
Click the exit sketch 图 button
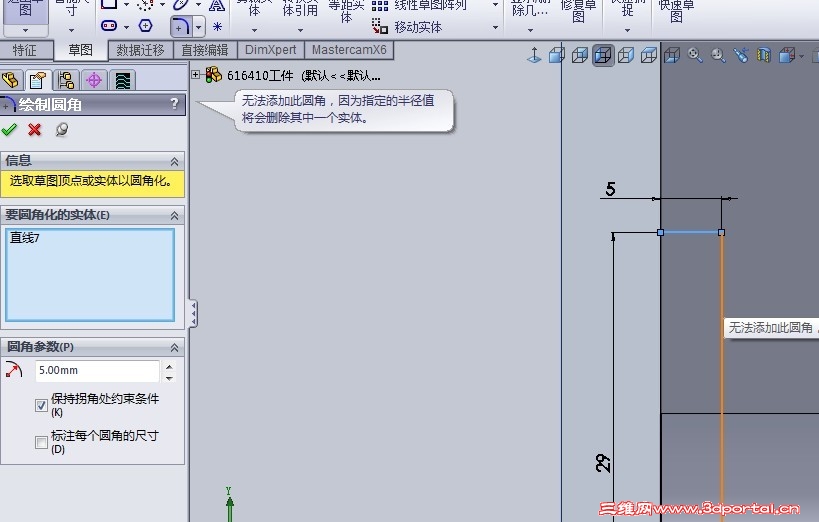pyautogui.click(x=25, y=9)
